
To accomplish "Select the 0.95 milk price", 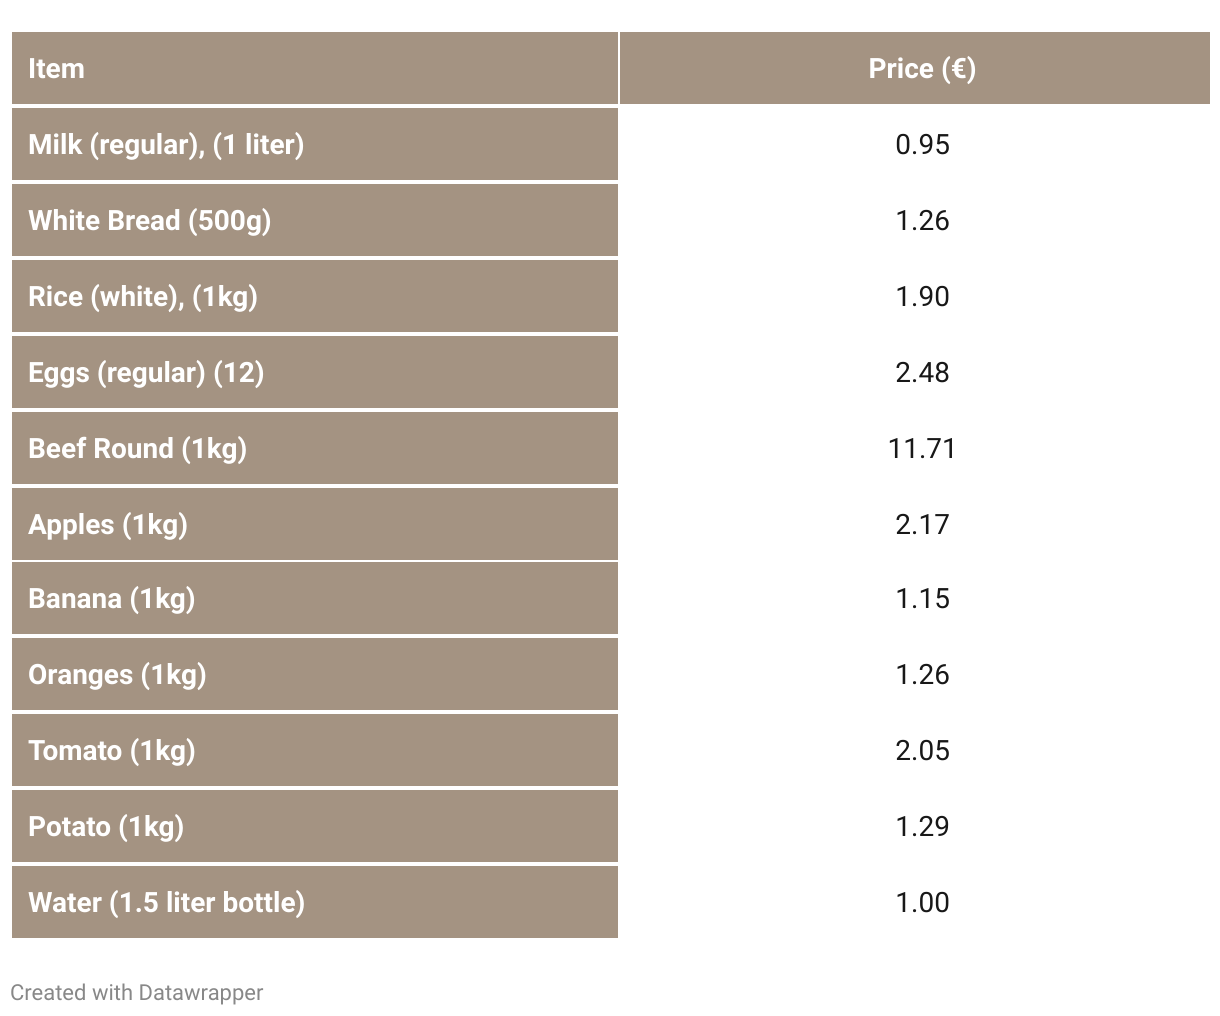I will click(x=922, y=144).
